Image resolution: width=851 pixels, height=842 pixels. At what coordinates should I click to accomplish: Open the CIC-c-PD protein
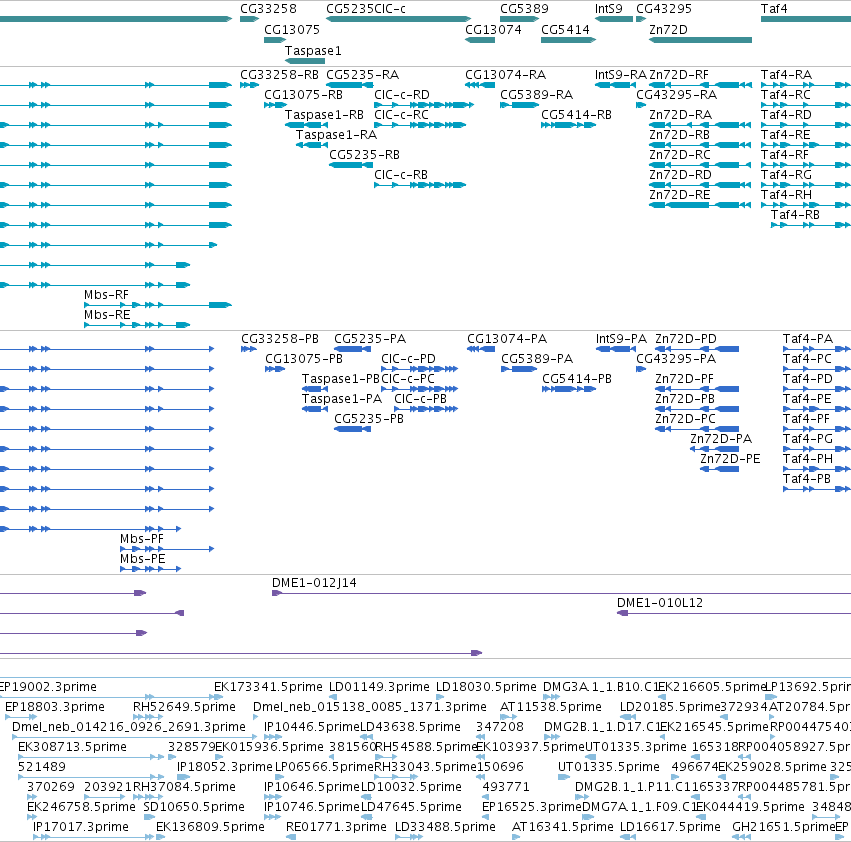click(420, 369)
